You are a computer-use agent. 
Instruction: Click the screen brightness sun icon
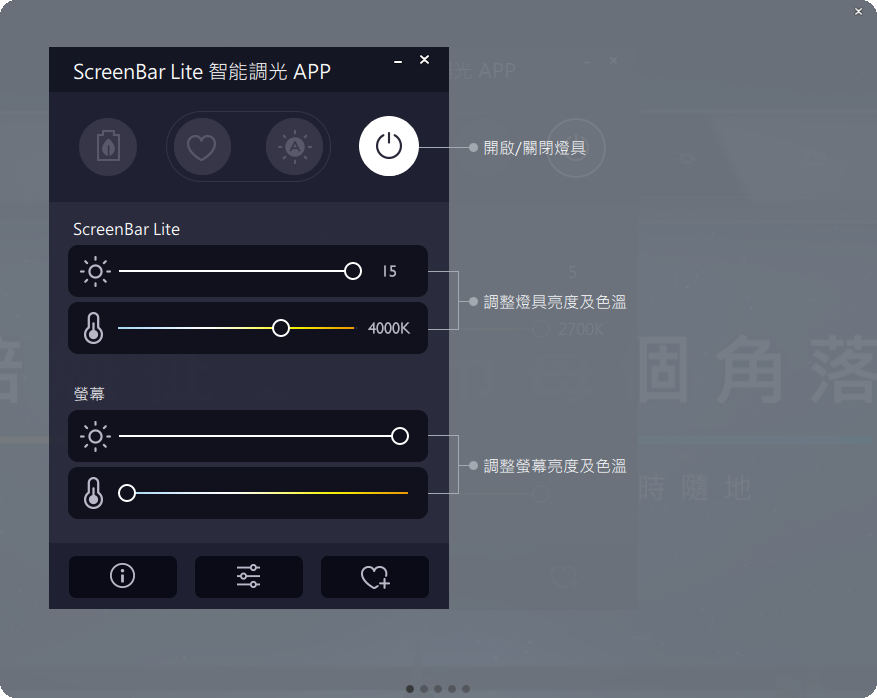point(95,436)
